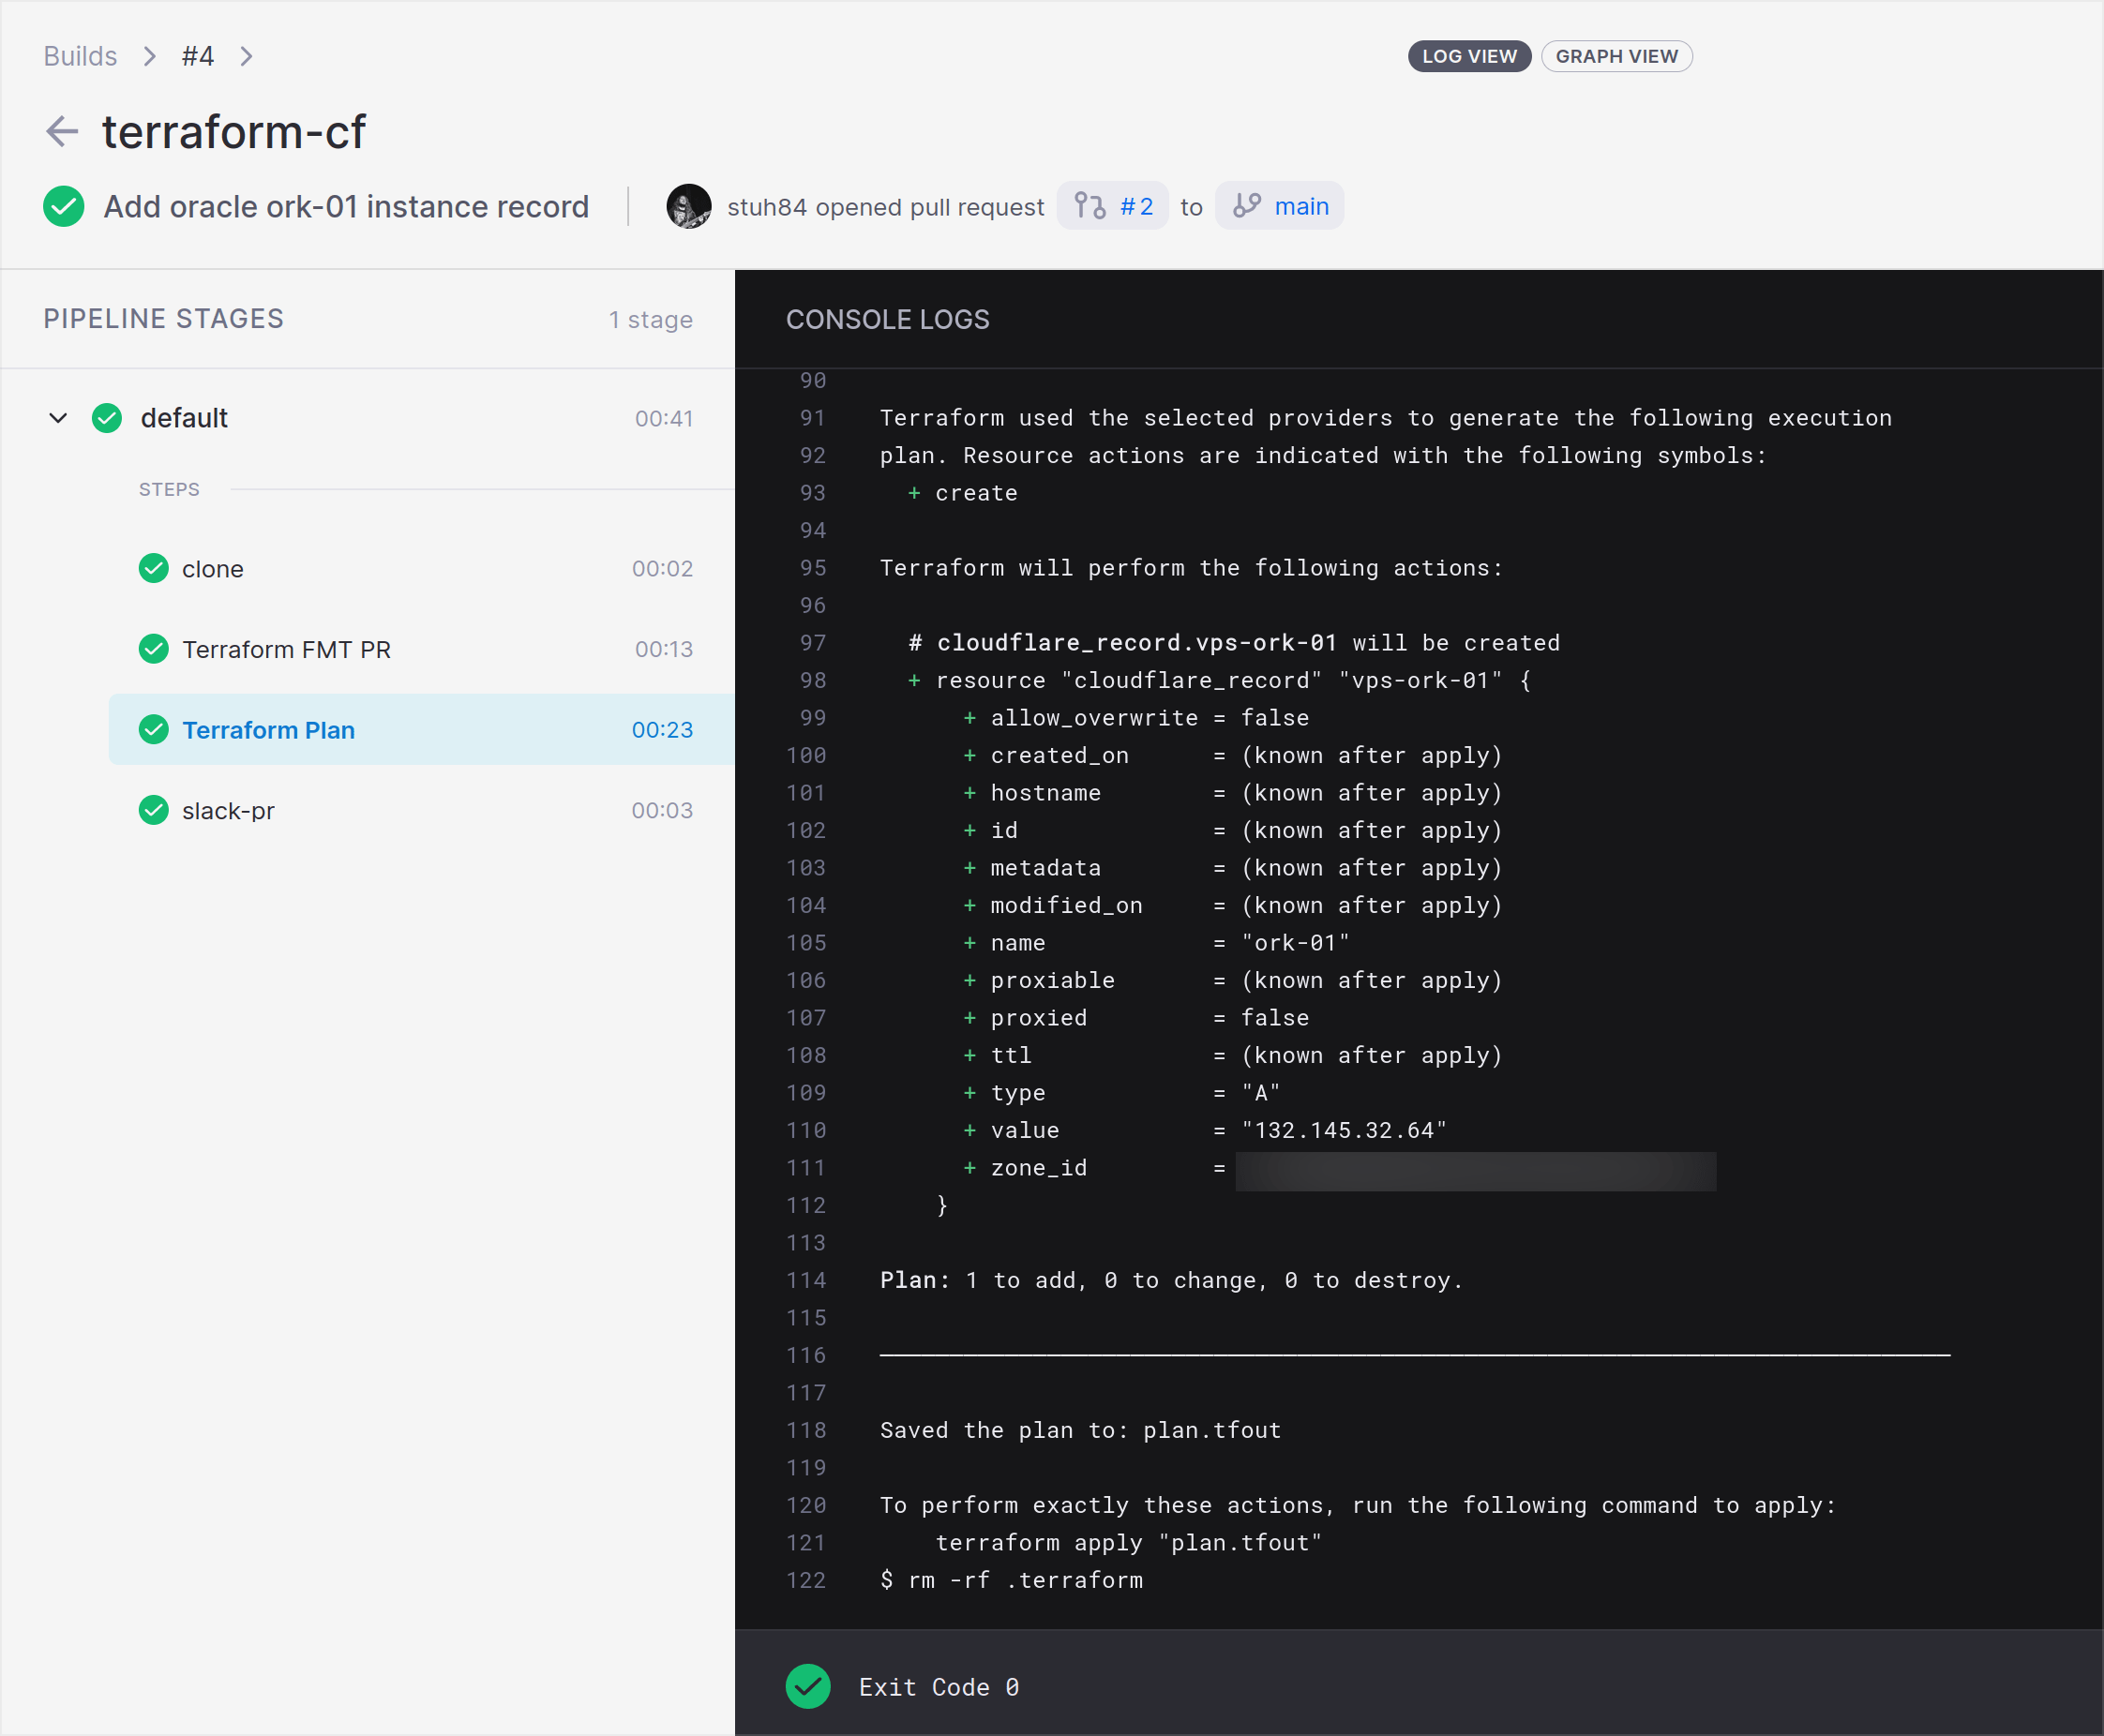The image size is (2104, 1736).
Task: Click the green check on the default stage header
Action: point(106,418)
